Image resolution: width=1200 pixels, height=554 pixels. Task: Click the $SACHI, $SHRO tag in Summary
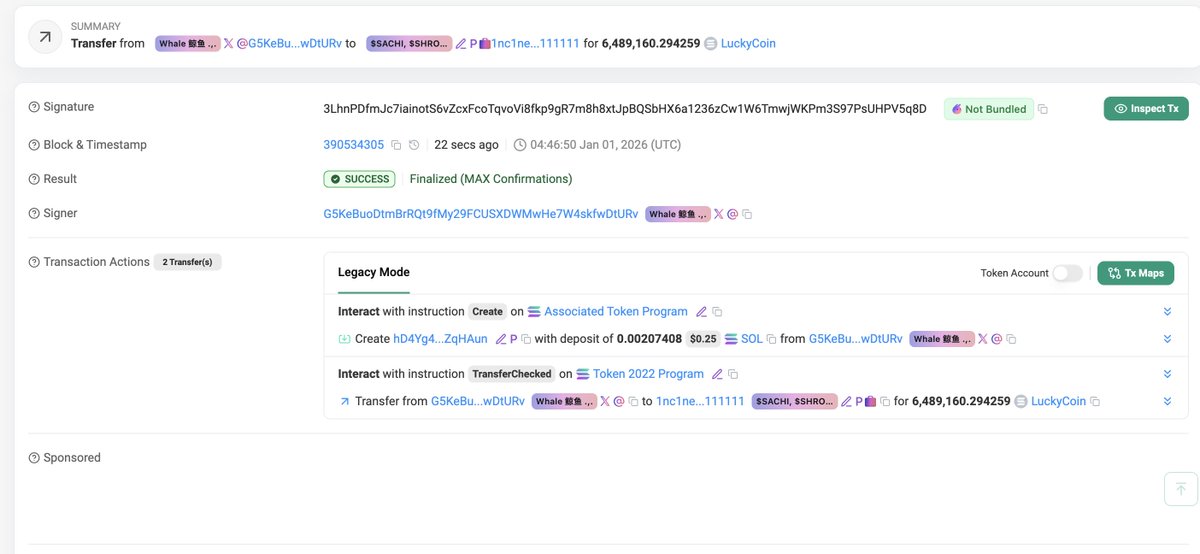tap(408, 44)
